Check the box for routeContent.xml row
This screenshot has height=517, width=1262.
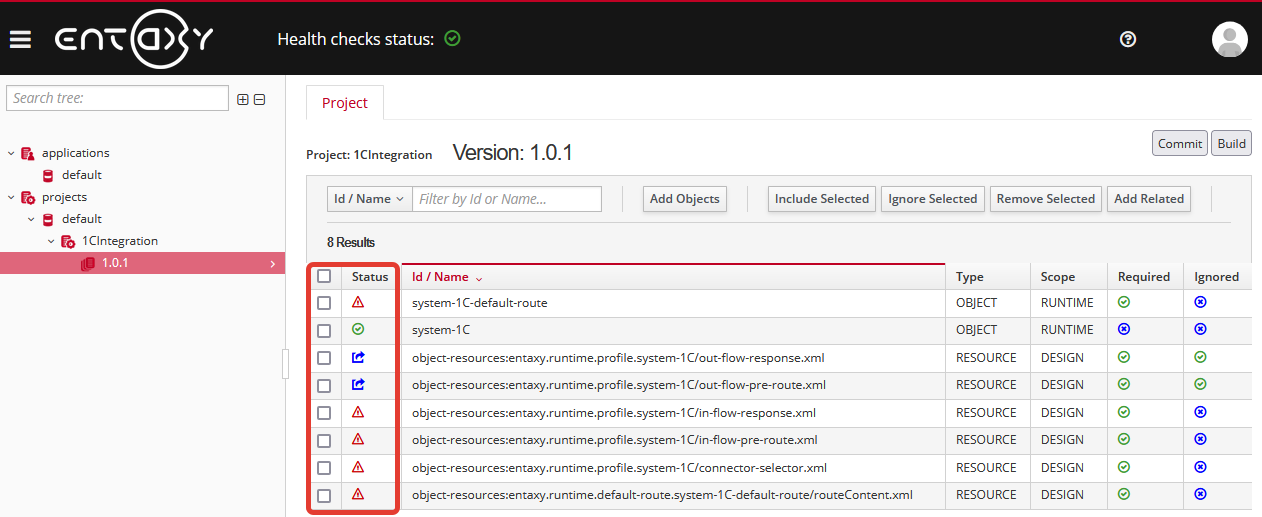[324, 495]
